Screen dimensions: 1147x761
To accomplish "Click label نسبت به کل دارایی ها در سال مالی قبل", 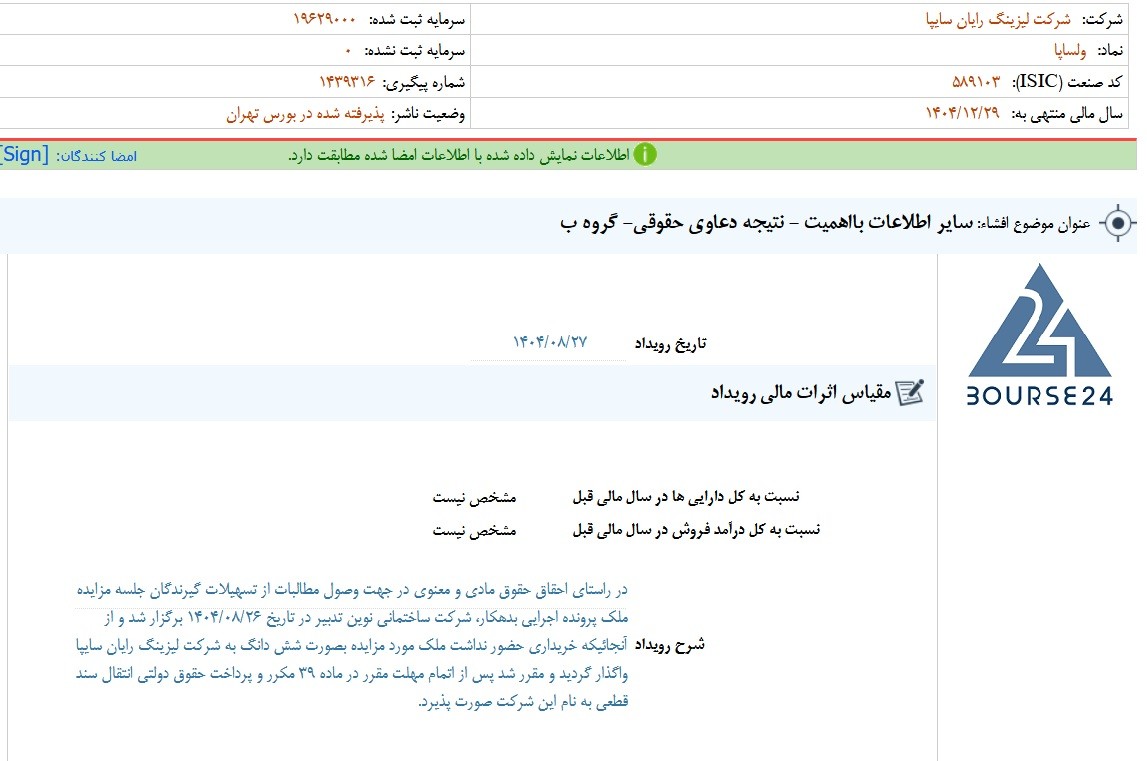I will click(x=685, y=497).
